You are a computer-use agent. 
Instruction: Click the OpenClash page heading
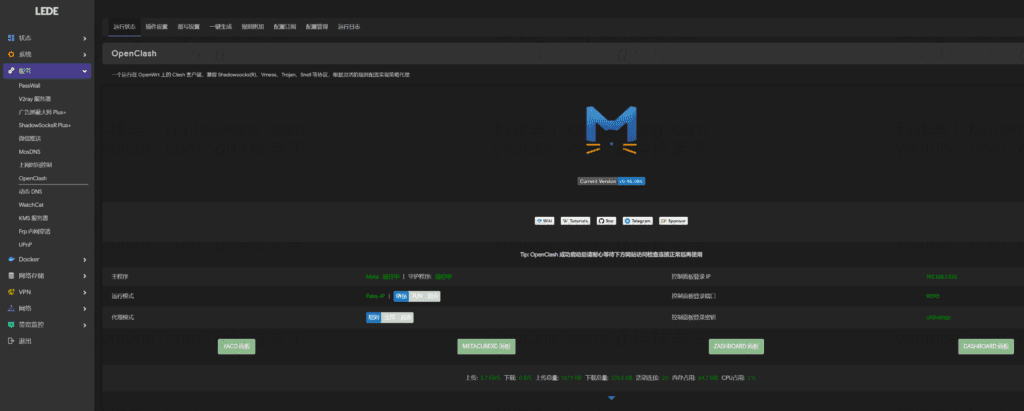(x=134, y=54)
